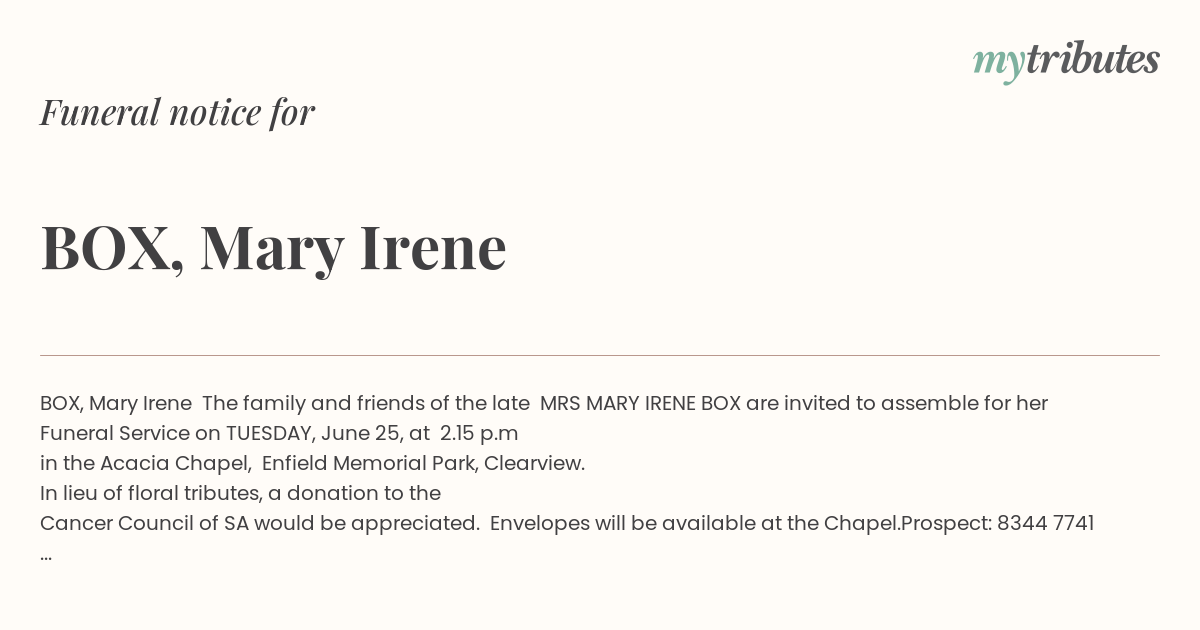Screen dimensions: 1200x630
Task: Click the mytributes logo
Action: coord(1066,62)
